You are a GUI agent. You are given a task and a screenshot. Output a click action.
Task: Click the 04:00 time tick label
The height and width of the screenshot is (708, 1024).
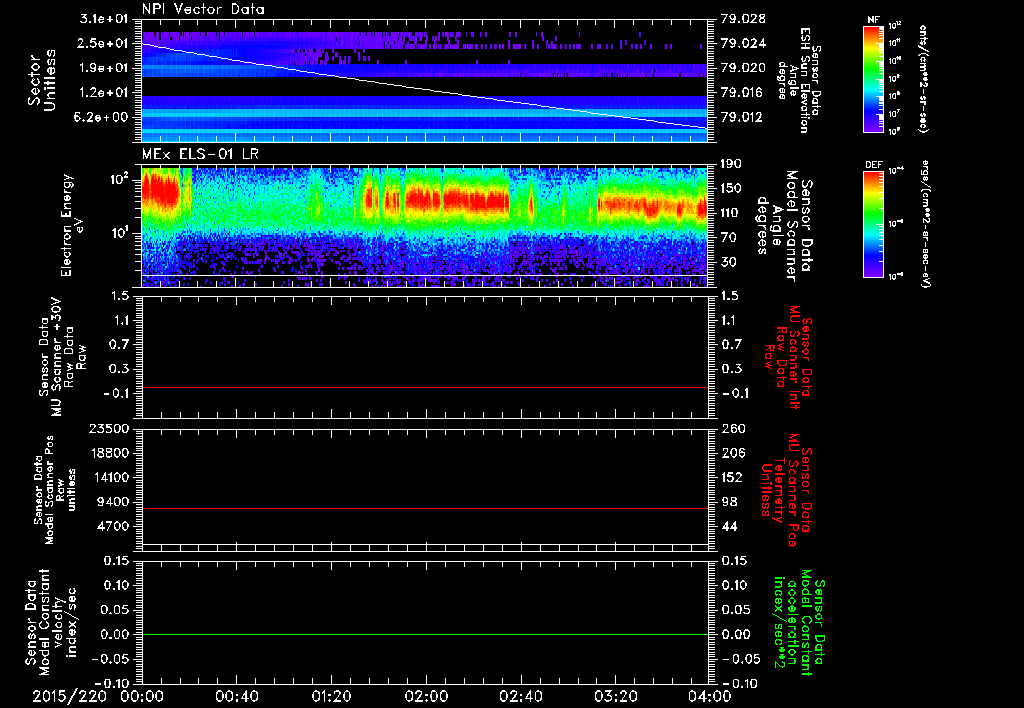point(710,696)
